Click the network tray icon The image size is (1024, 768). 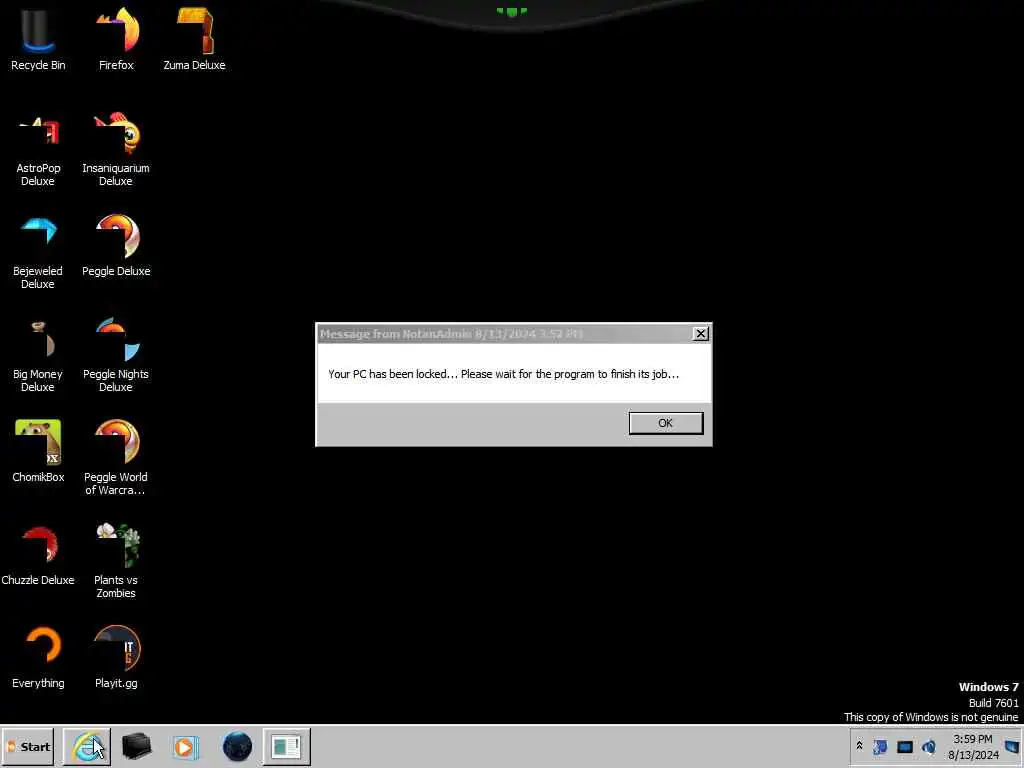click(880, 746)
